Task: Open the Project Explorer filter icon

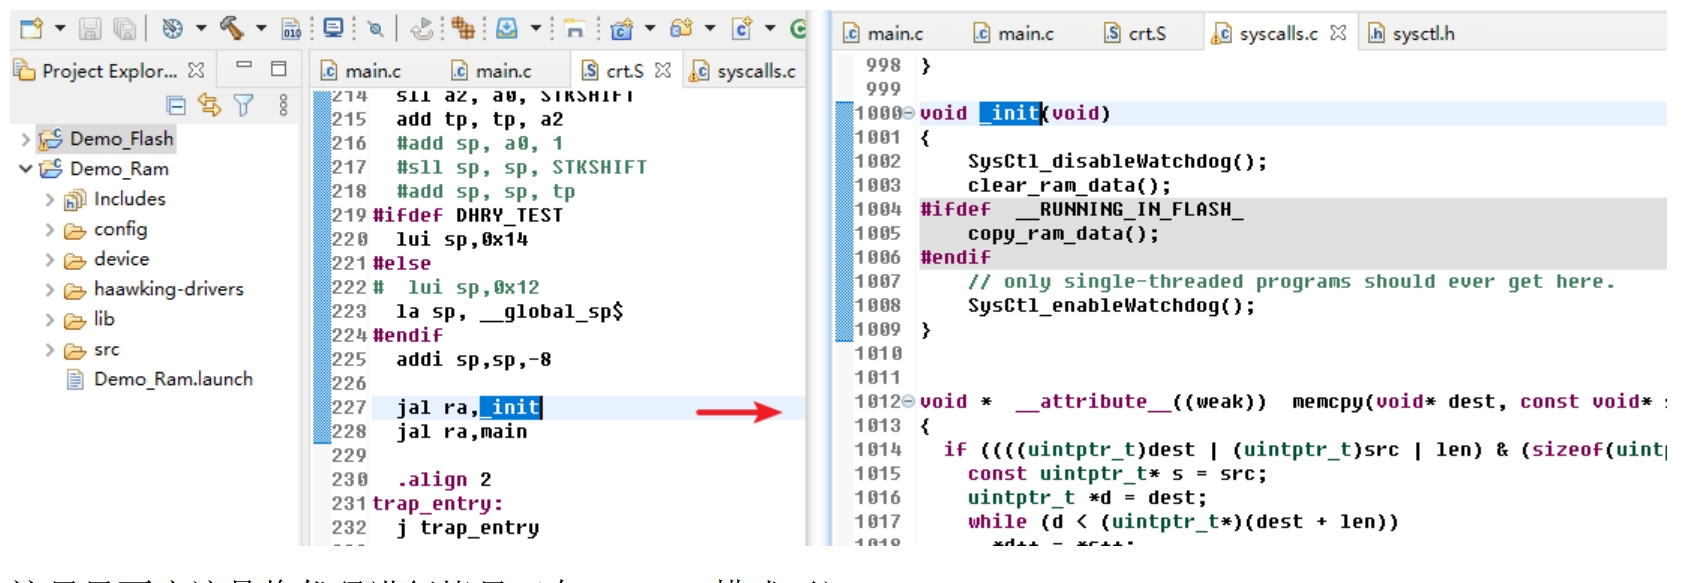Action: click(243, 105)
